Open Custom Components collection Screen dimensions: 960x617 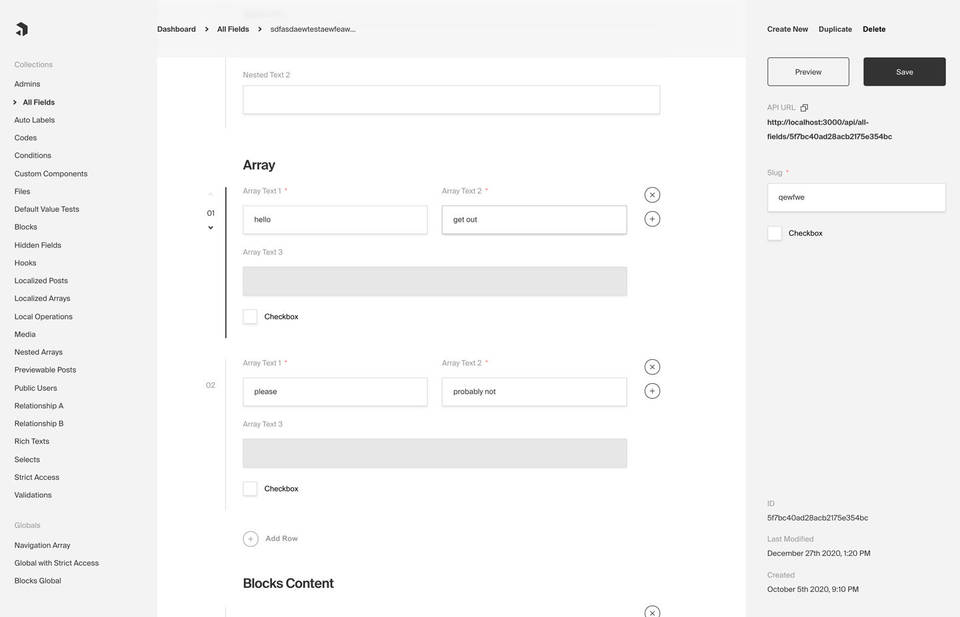coord(51,174)
